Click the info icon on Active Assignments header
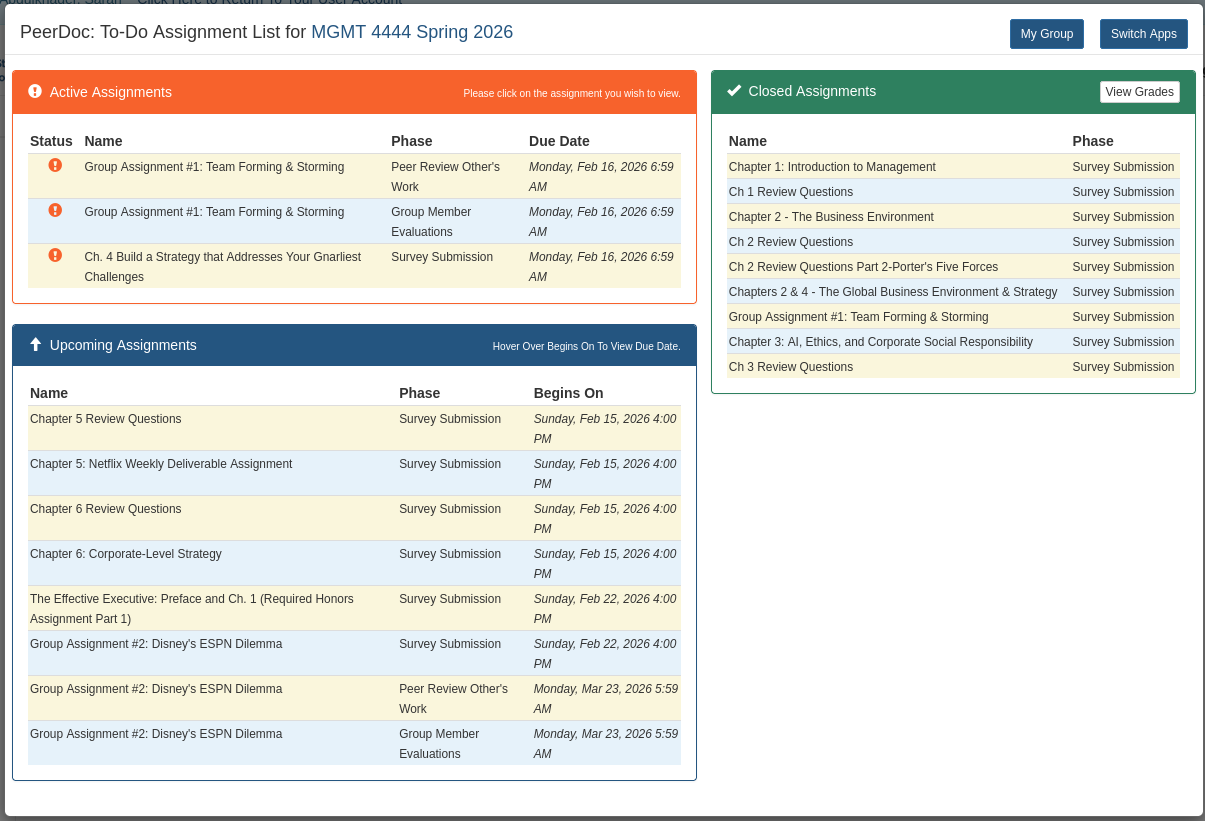Viewport: 1205px width, 821px height. (x=35, y=91)
